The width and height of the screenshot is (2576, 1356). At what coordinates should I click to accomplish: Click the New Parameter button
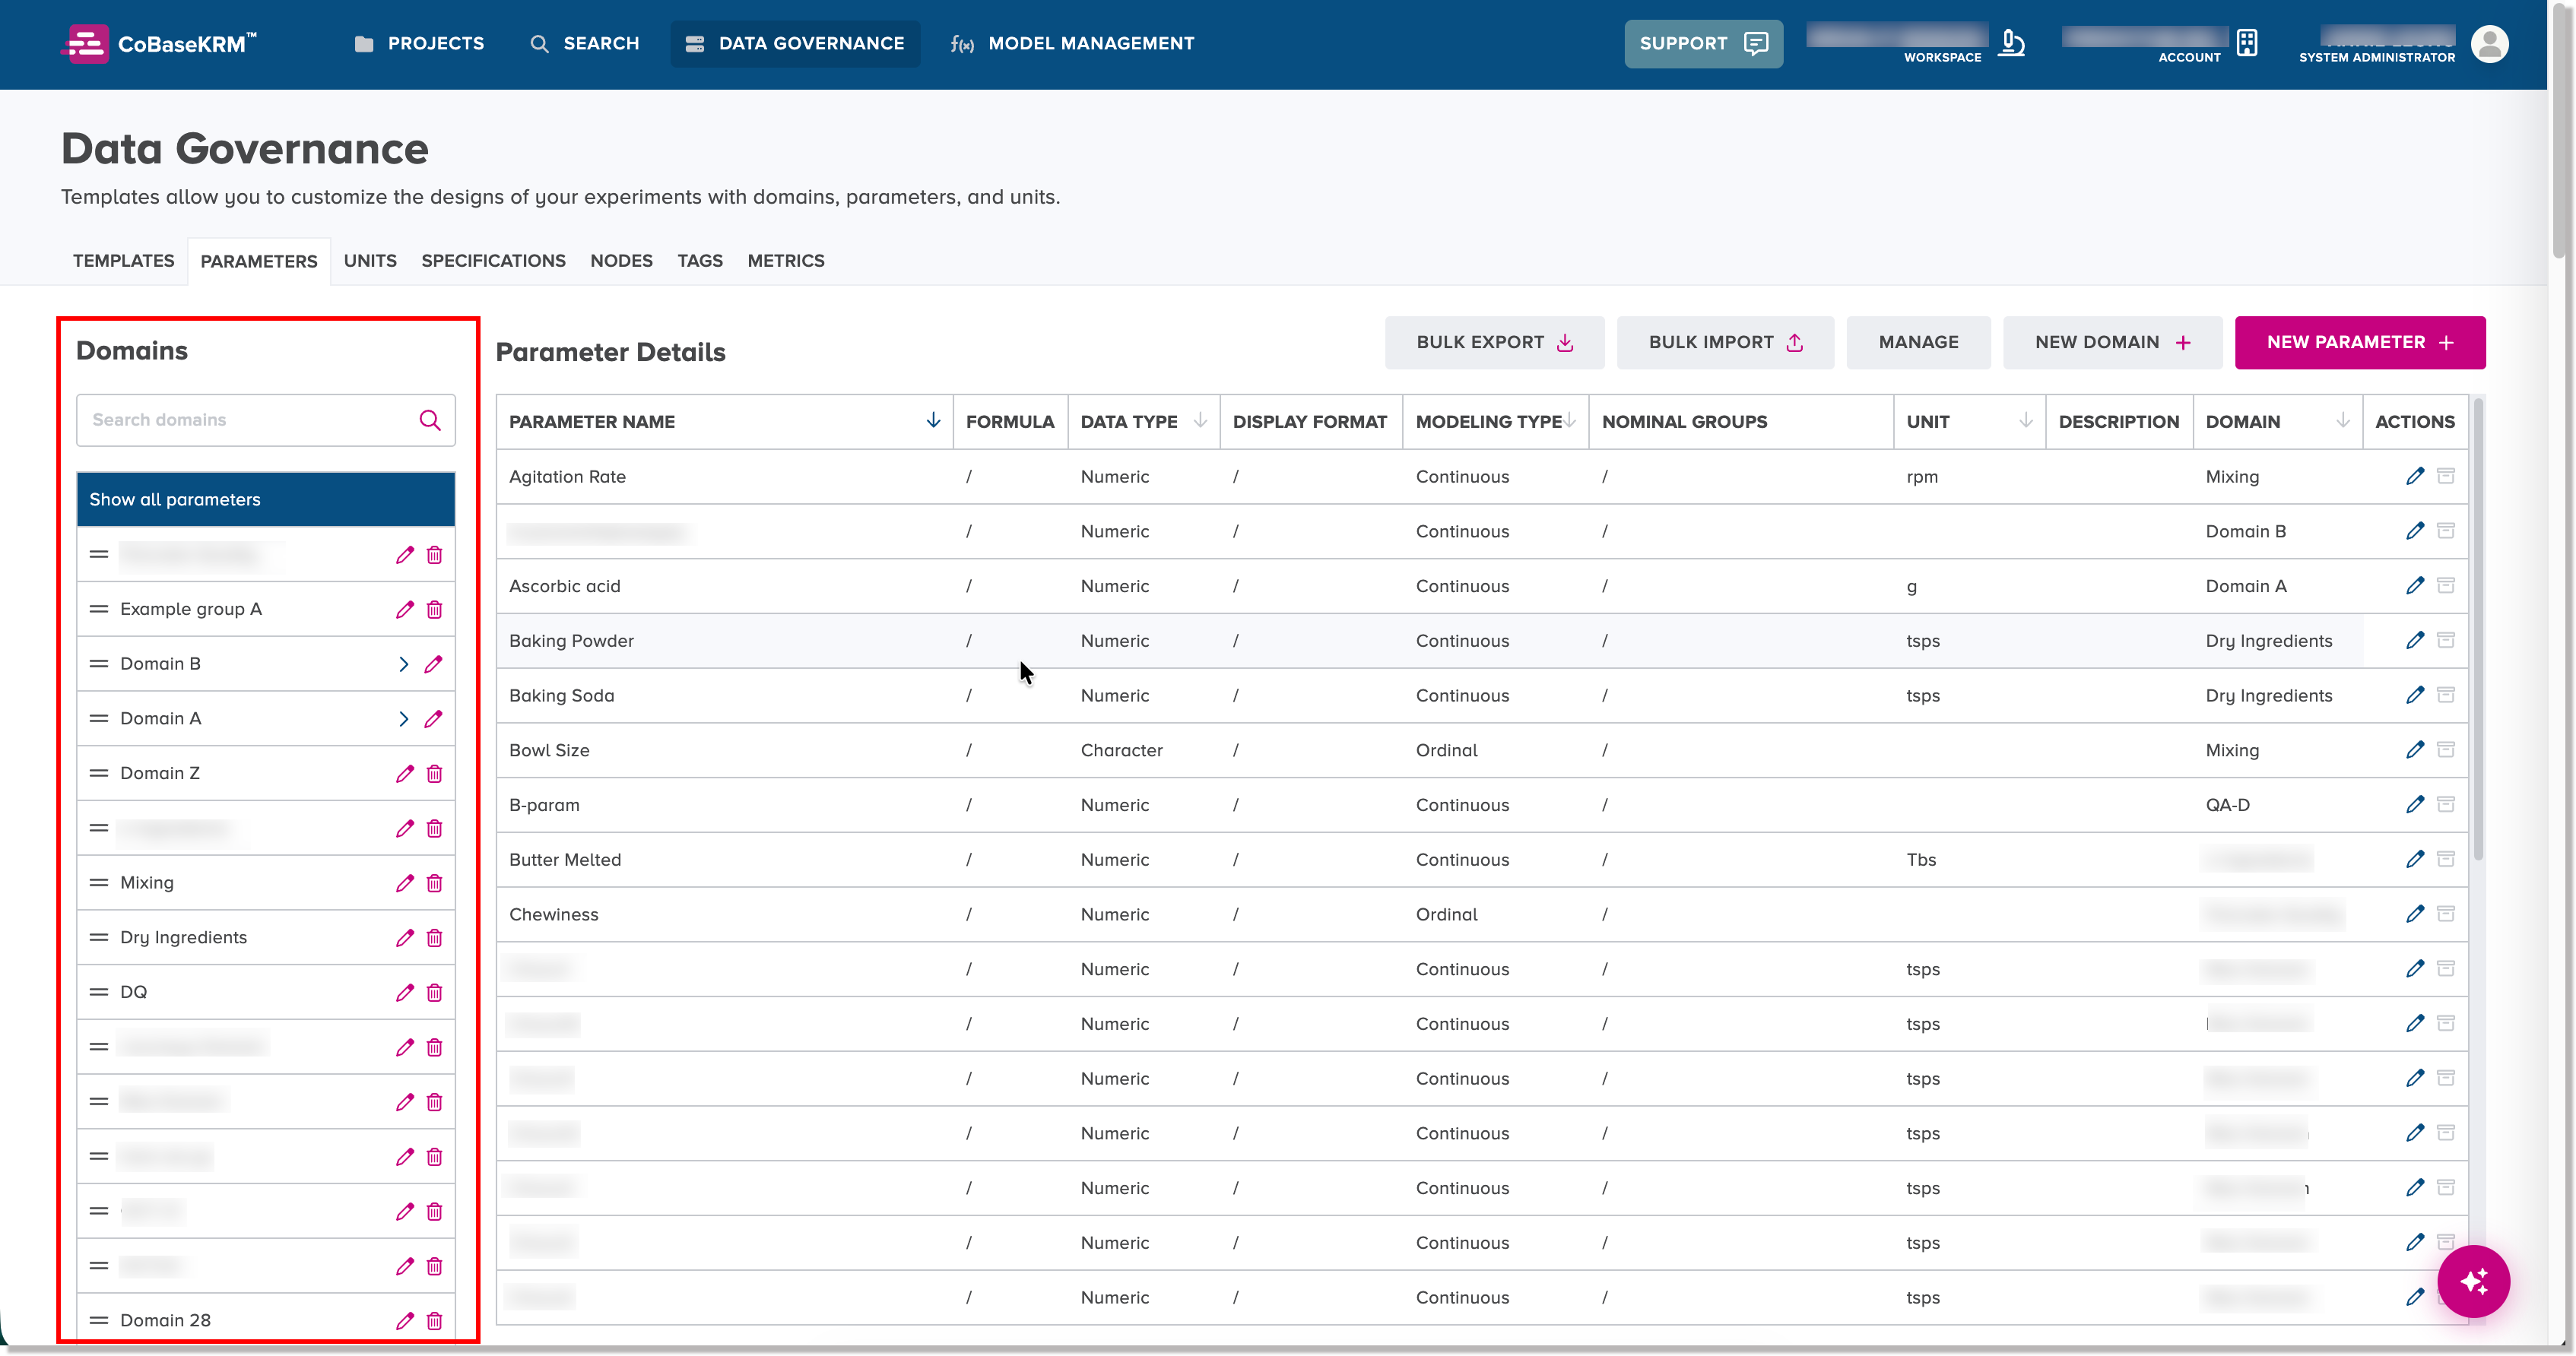pos(2360,342)
